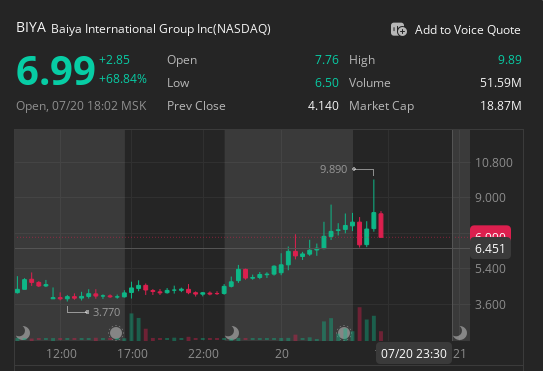543x371 pixels.
Task: Click the tall green candle under 9.890
Action: [374, 221]
